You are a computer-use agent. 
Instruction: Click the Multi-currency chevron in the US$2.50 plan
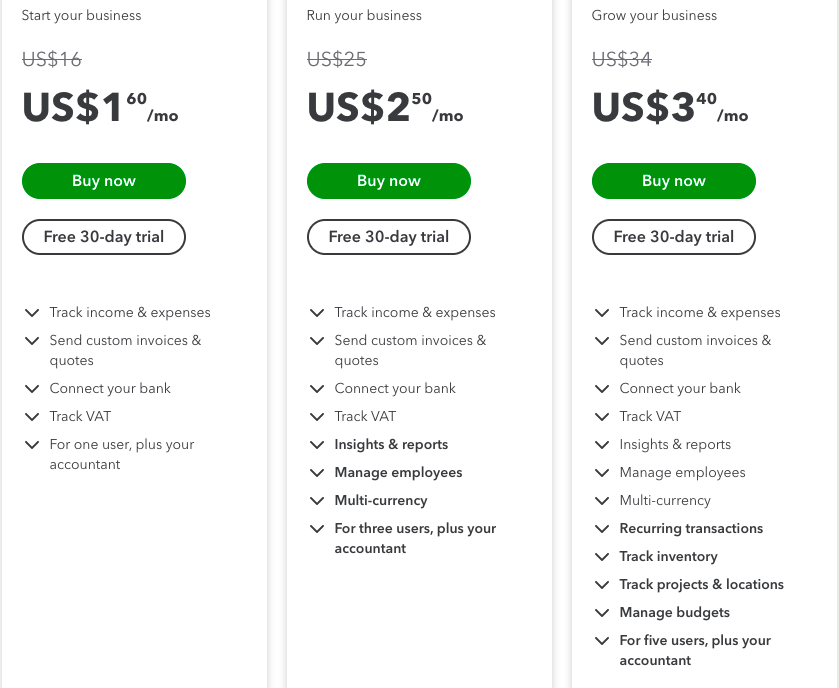click(x=317, y=501)
